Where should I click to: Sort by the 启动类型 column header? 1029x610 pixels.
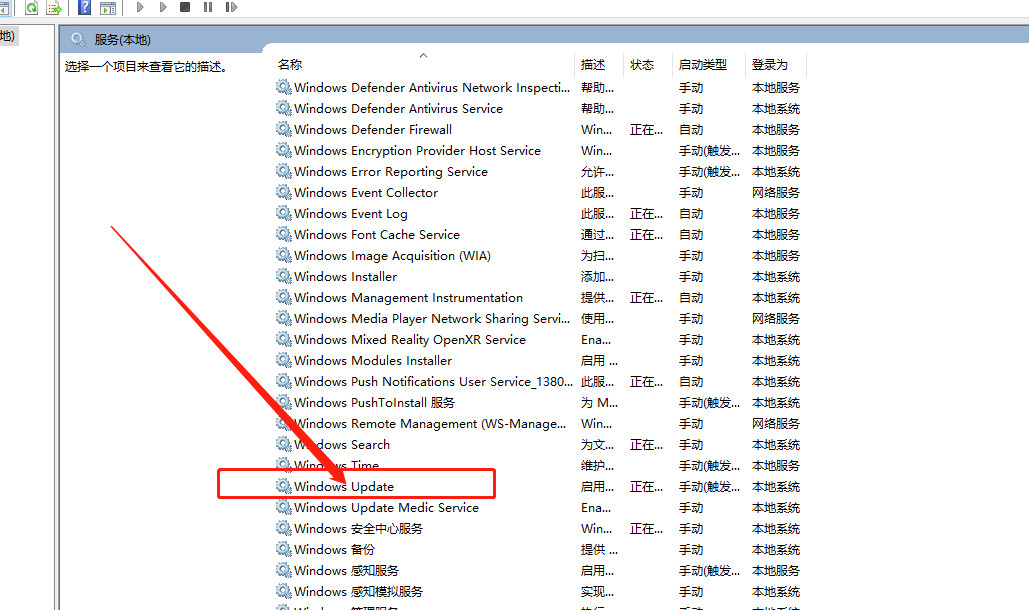coord(703,64)
